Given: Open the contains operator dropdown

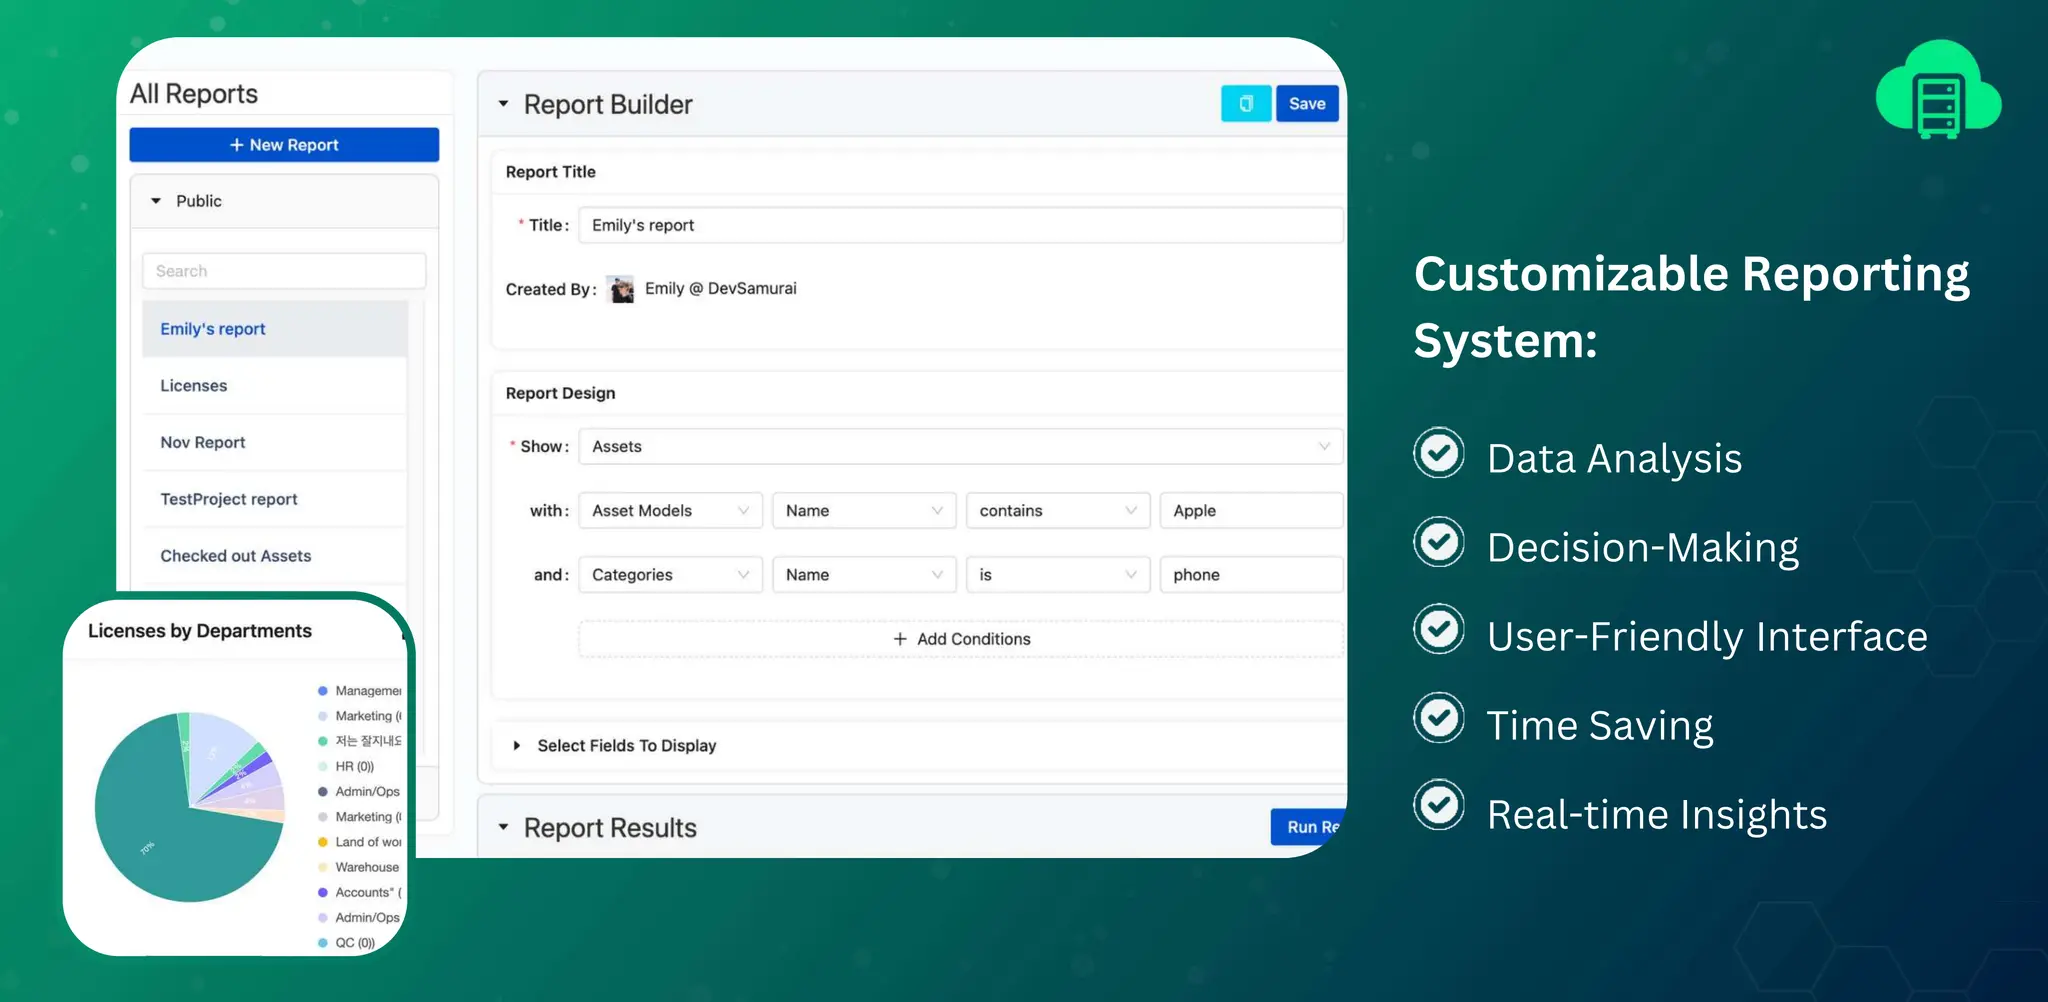Looking at the screenshot, I should pos(1057,511).
